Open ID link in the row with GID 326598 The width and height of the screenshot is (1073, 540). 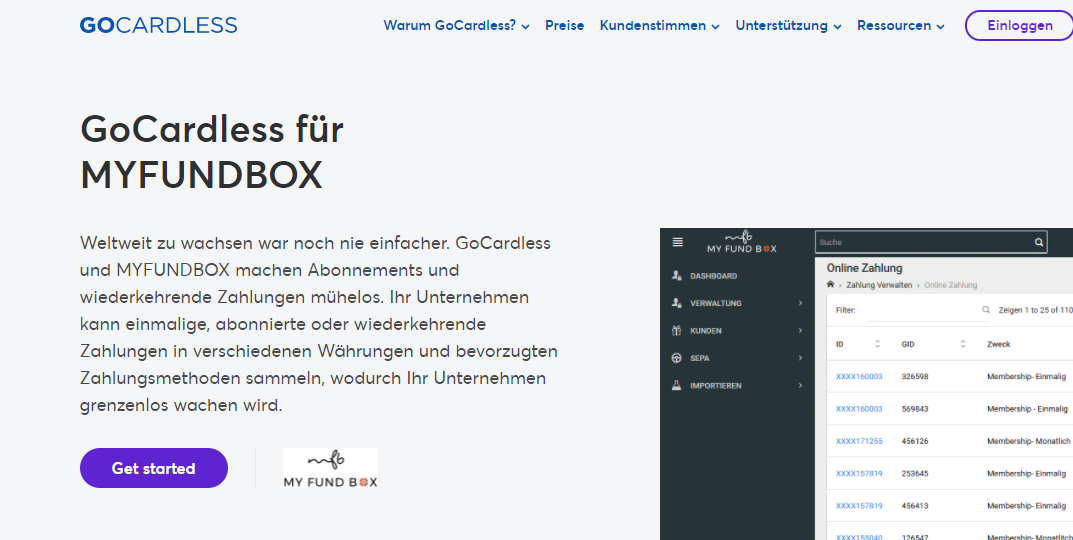pos(859,376)
